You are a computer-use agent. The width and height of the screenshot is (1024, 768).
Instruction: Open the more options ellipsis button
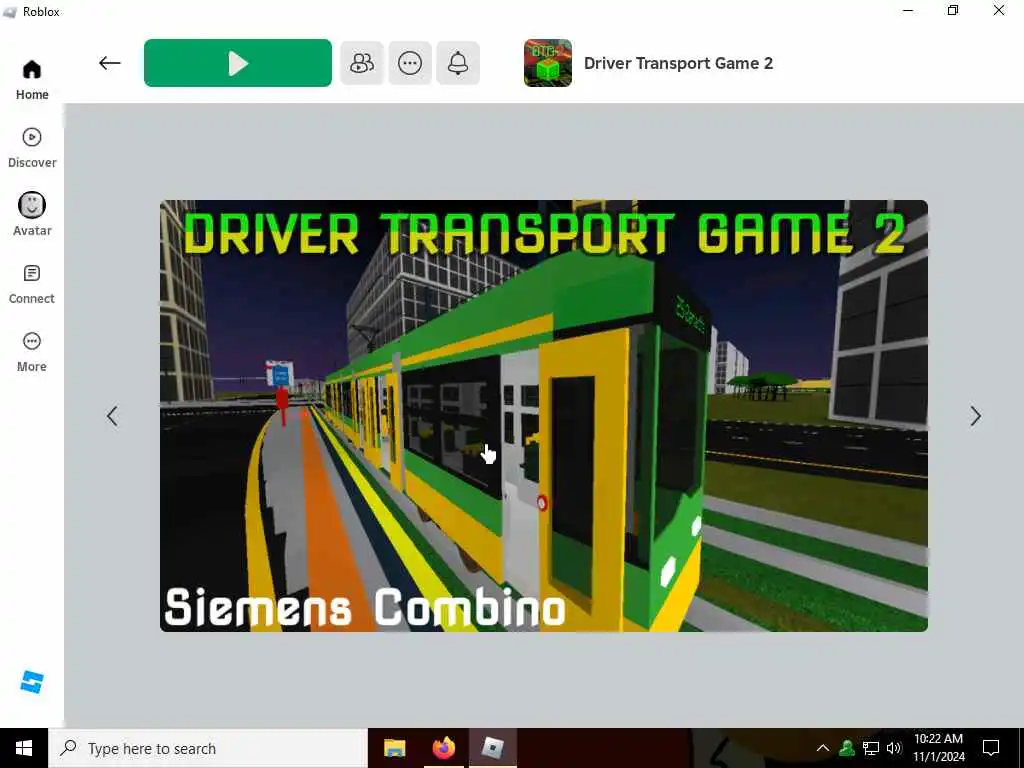pyautogui.click(x=410, y=63)
